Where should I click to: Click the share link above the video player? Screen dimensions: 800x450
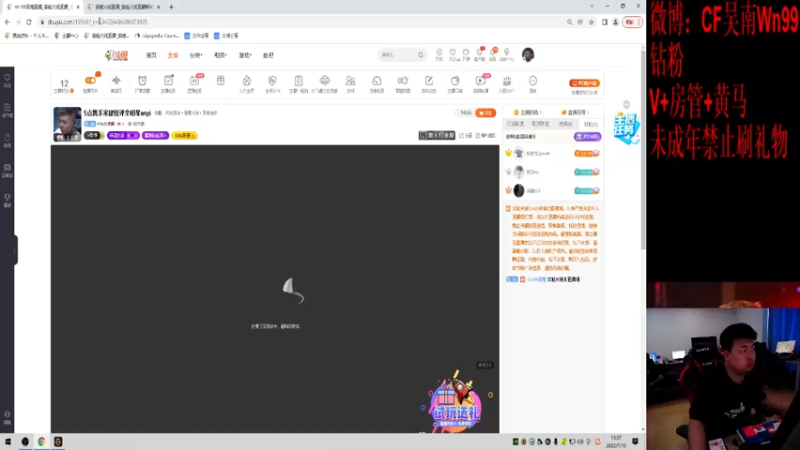pyautogui.click(x=466, y=136)
